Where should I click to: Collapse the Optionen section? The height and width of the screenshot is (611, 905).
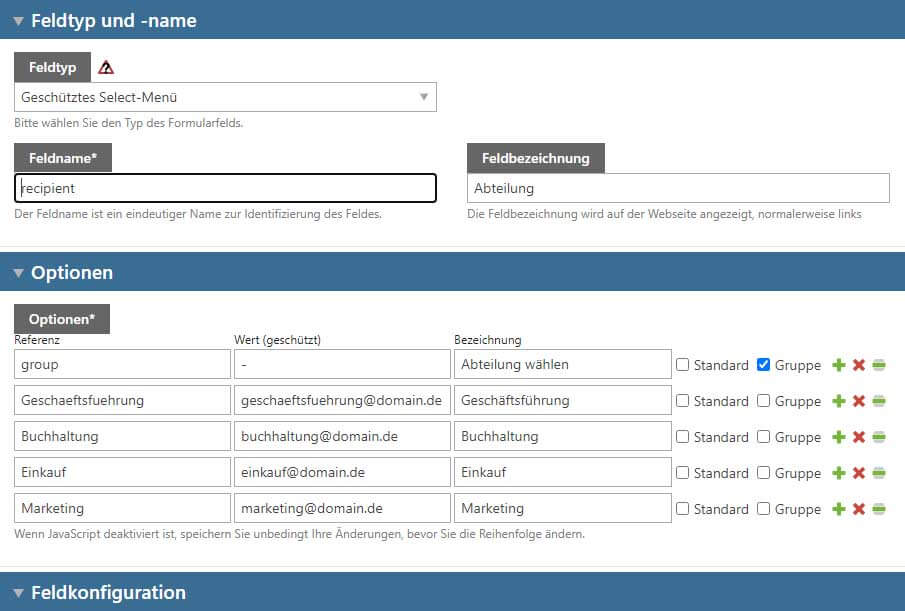[x=18, y=273]
